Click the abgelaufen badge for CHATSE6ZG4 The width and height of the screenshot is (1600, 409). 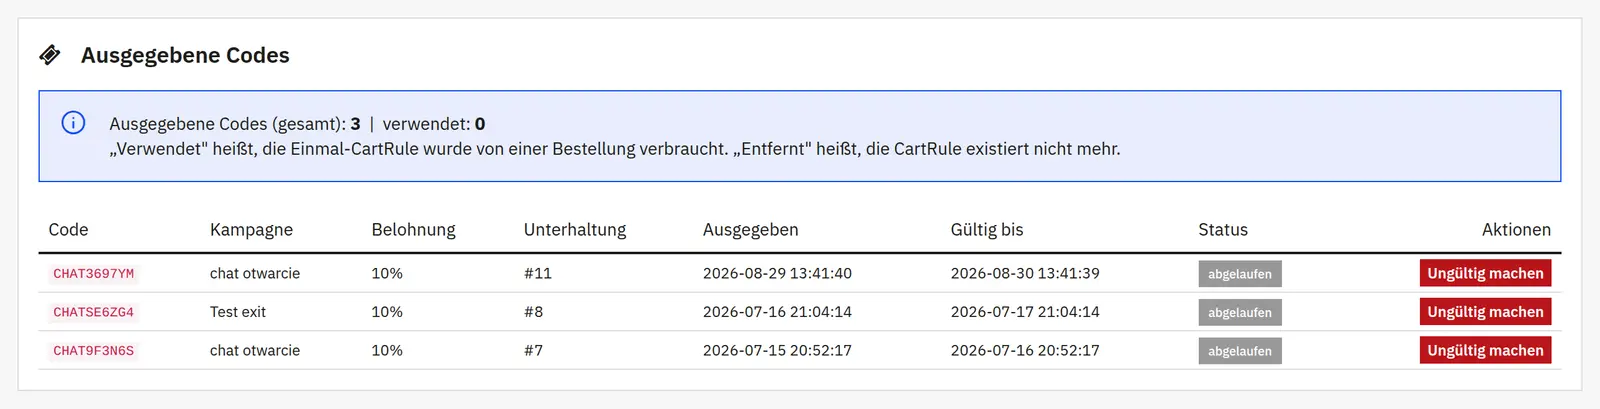pos(1240,312)
